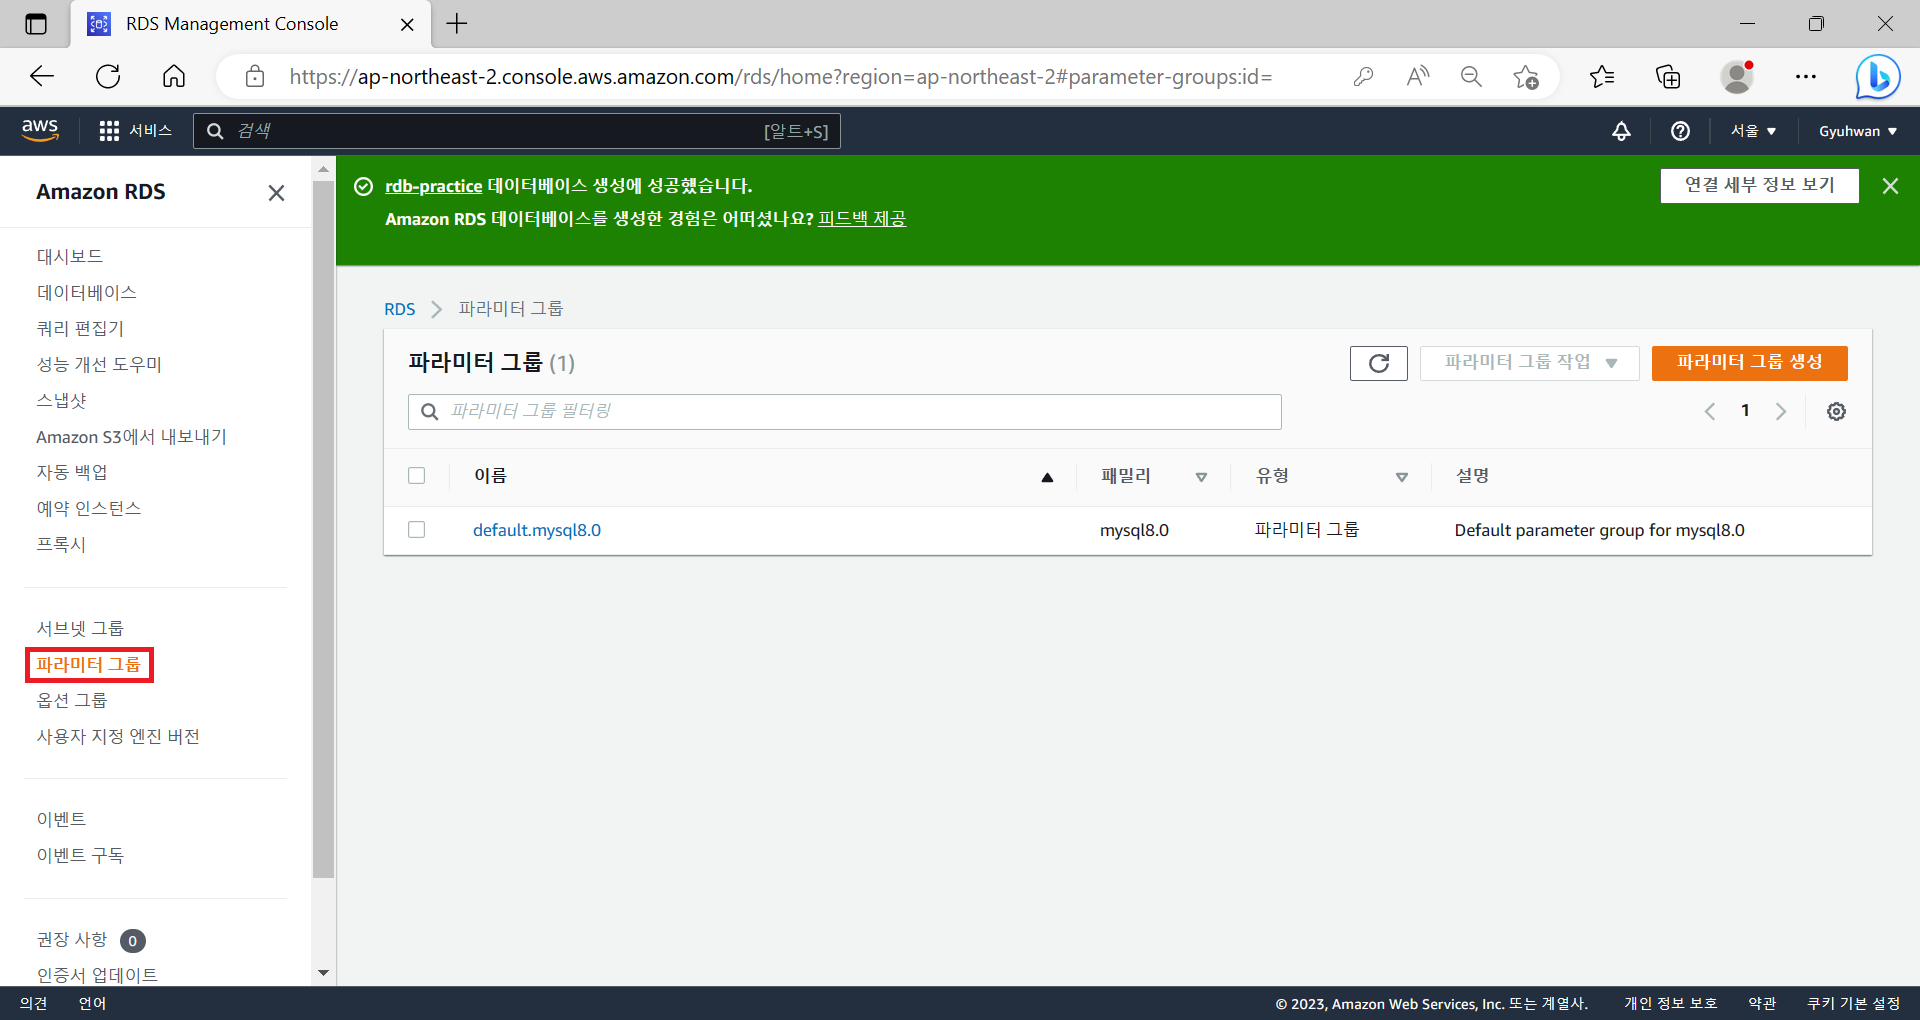Screen dimensions: 1920x1020
Task: Open Bing chat sidebar
Action: (x=1877, y=76)
